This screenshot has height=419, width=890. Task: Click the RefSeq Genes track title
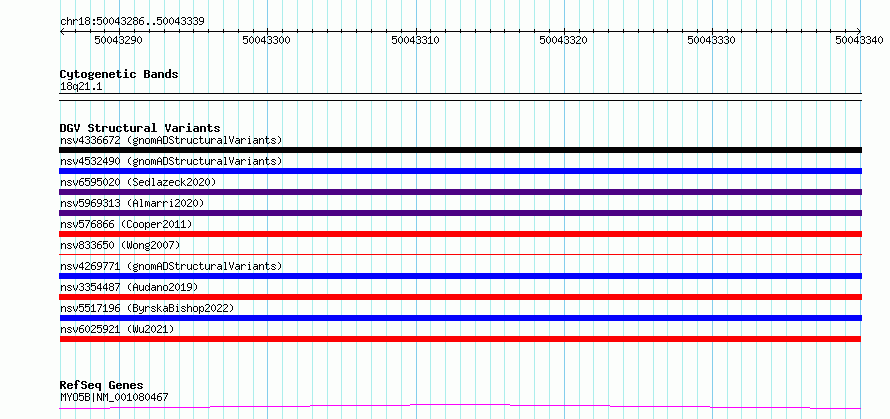(102, 386)
